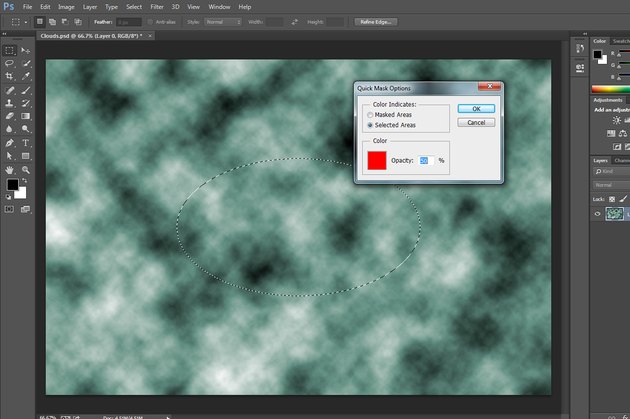Viewport: 630px width, 419px height.
Task: Select the History Brush tool
Action: click(25, 103)
